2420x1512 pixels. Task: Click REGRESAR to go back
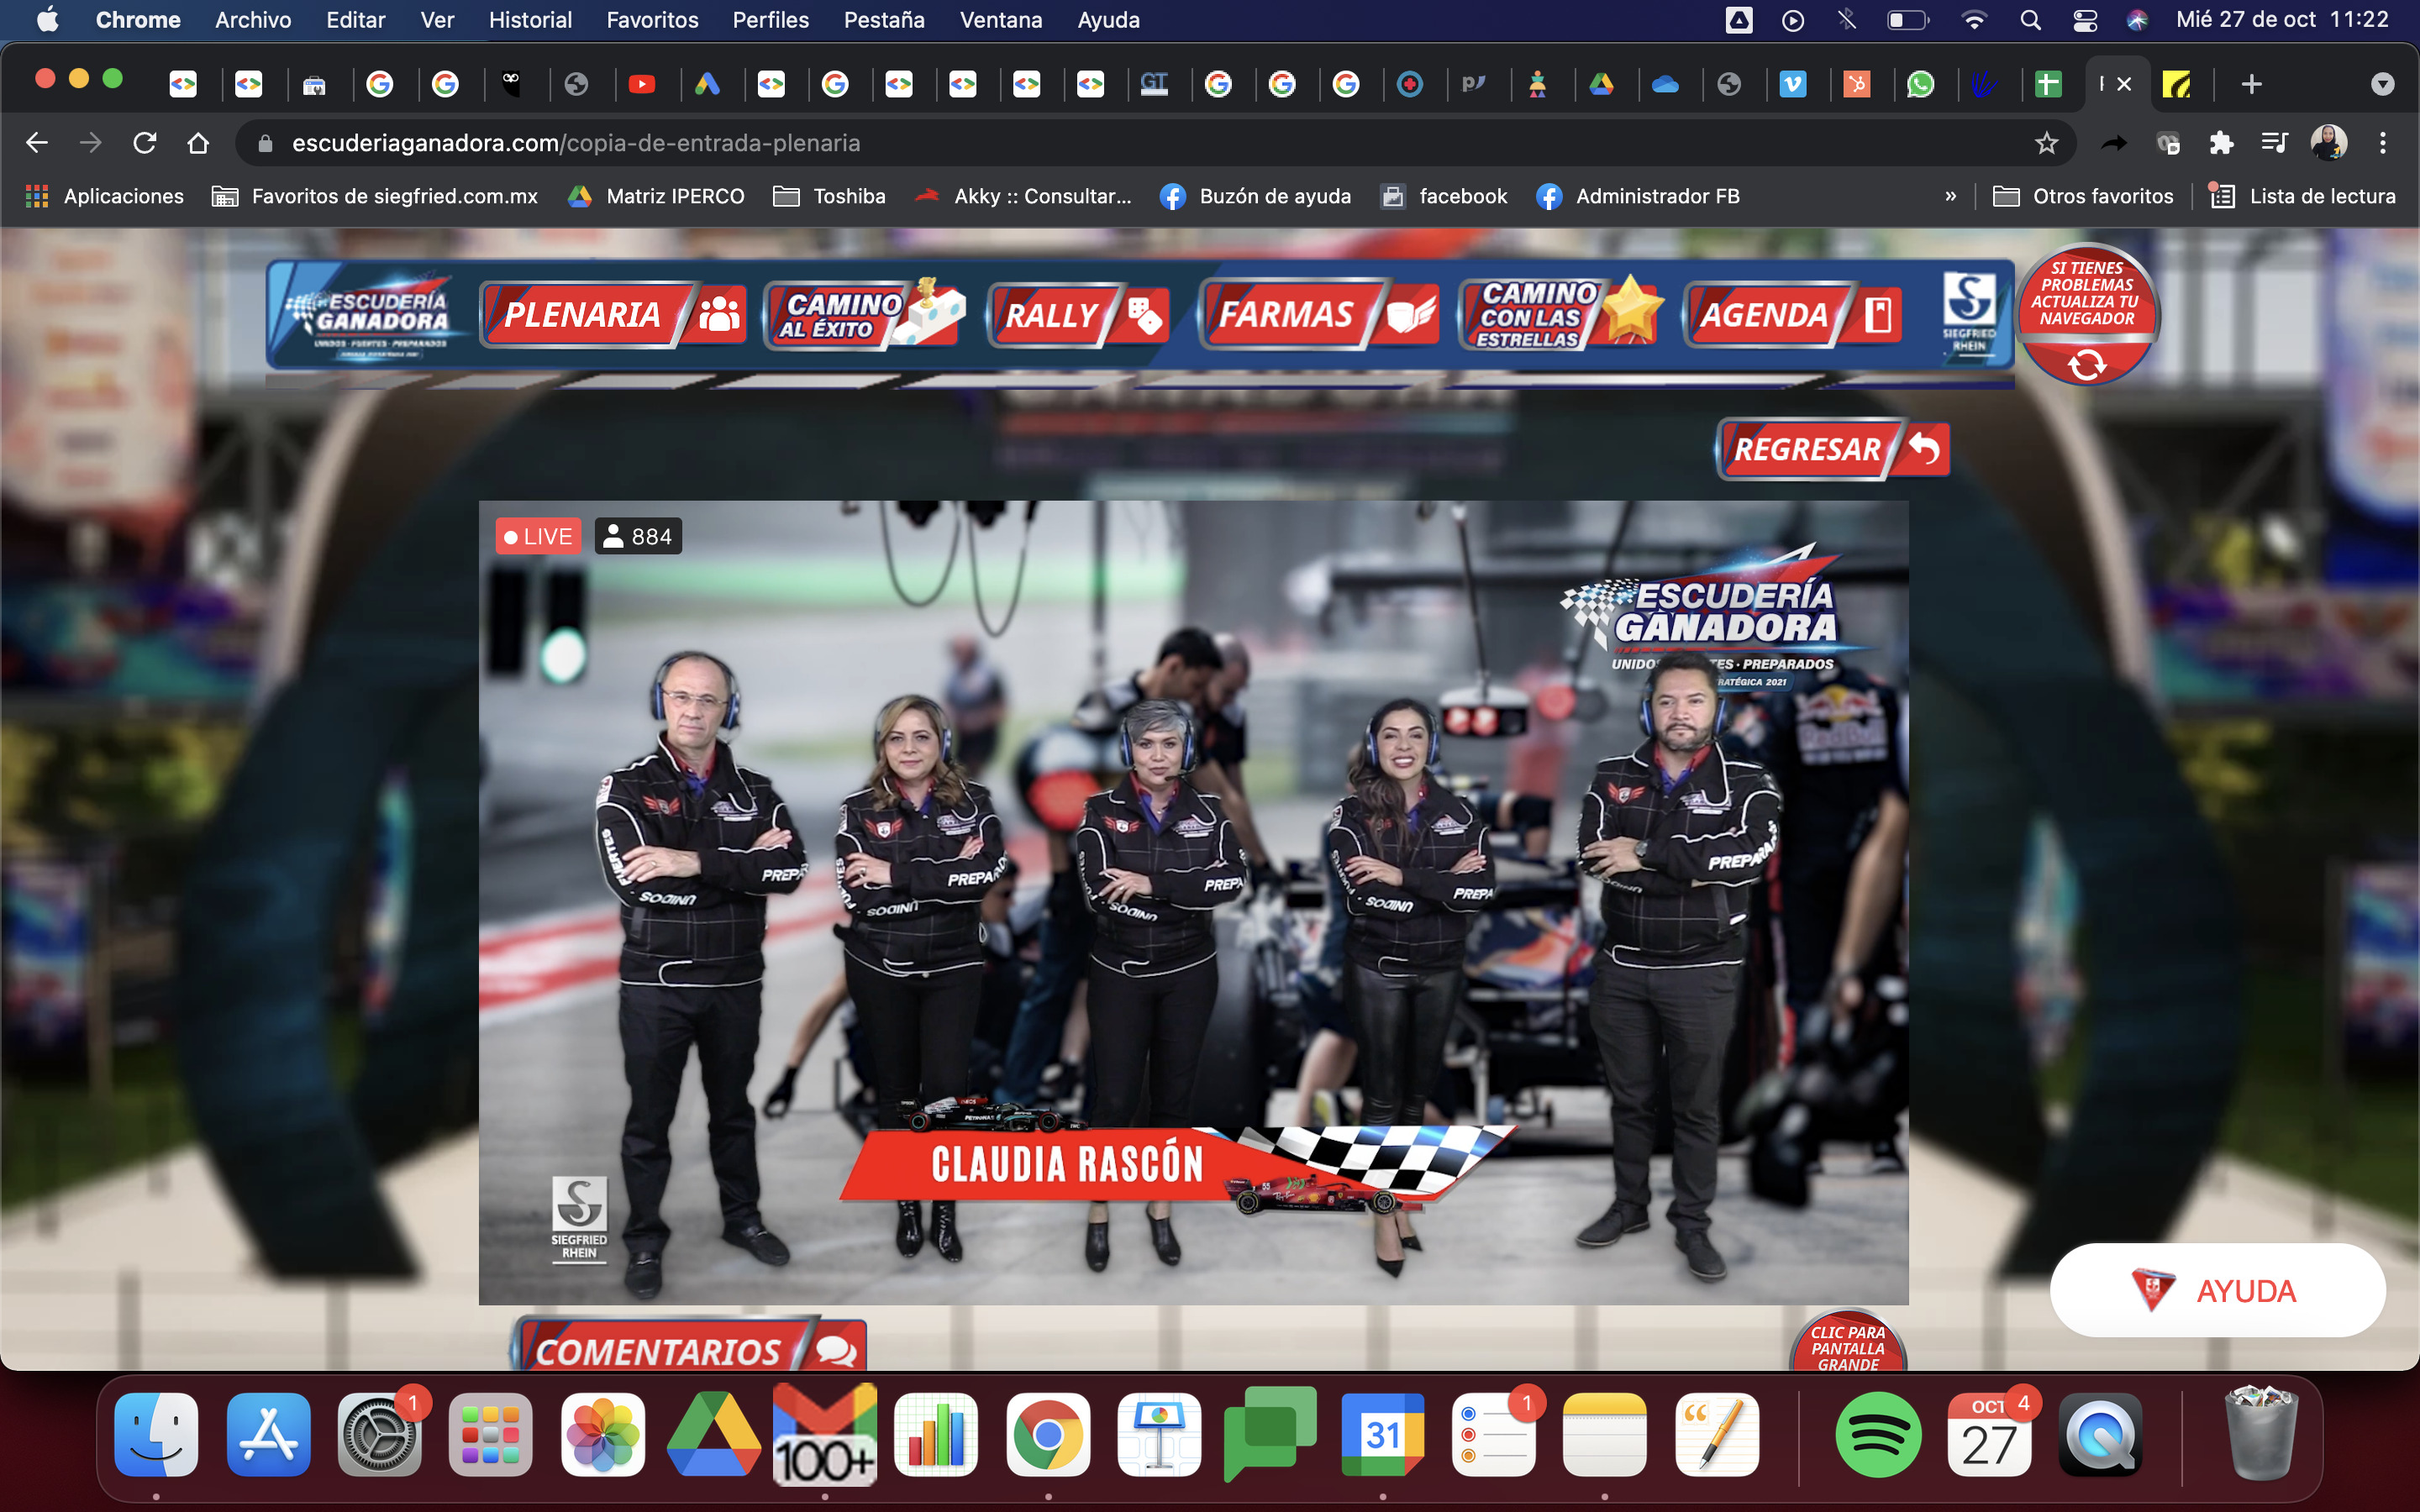pyautogui.click(x=1833, y=449)
